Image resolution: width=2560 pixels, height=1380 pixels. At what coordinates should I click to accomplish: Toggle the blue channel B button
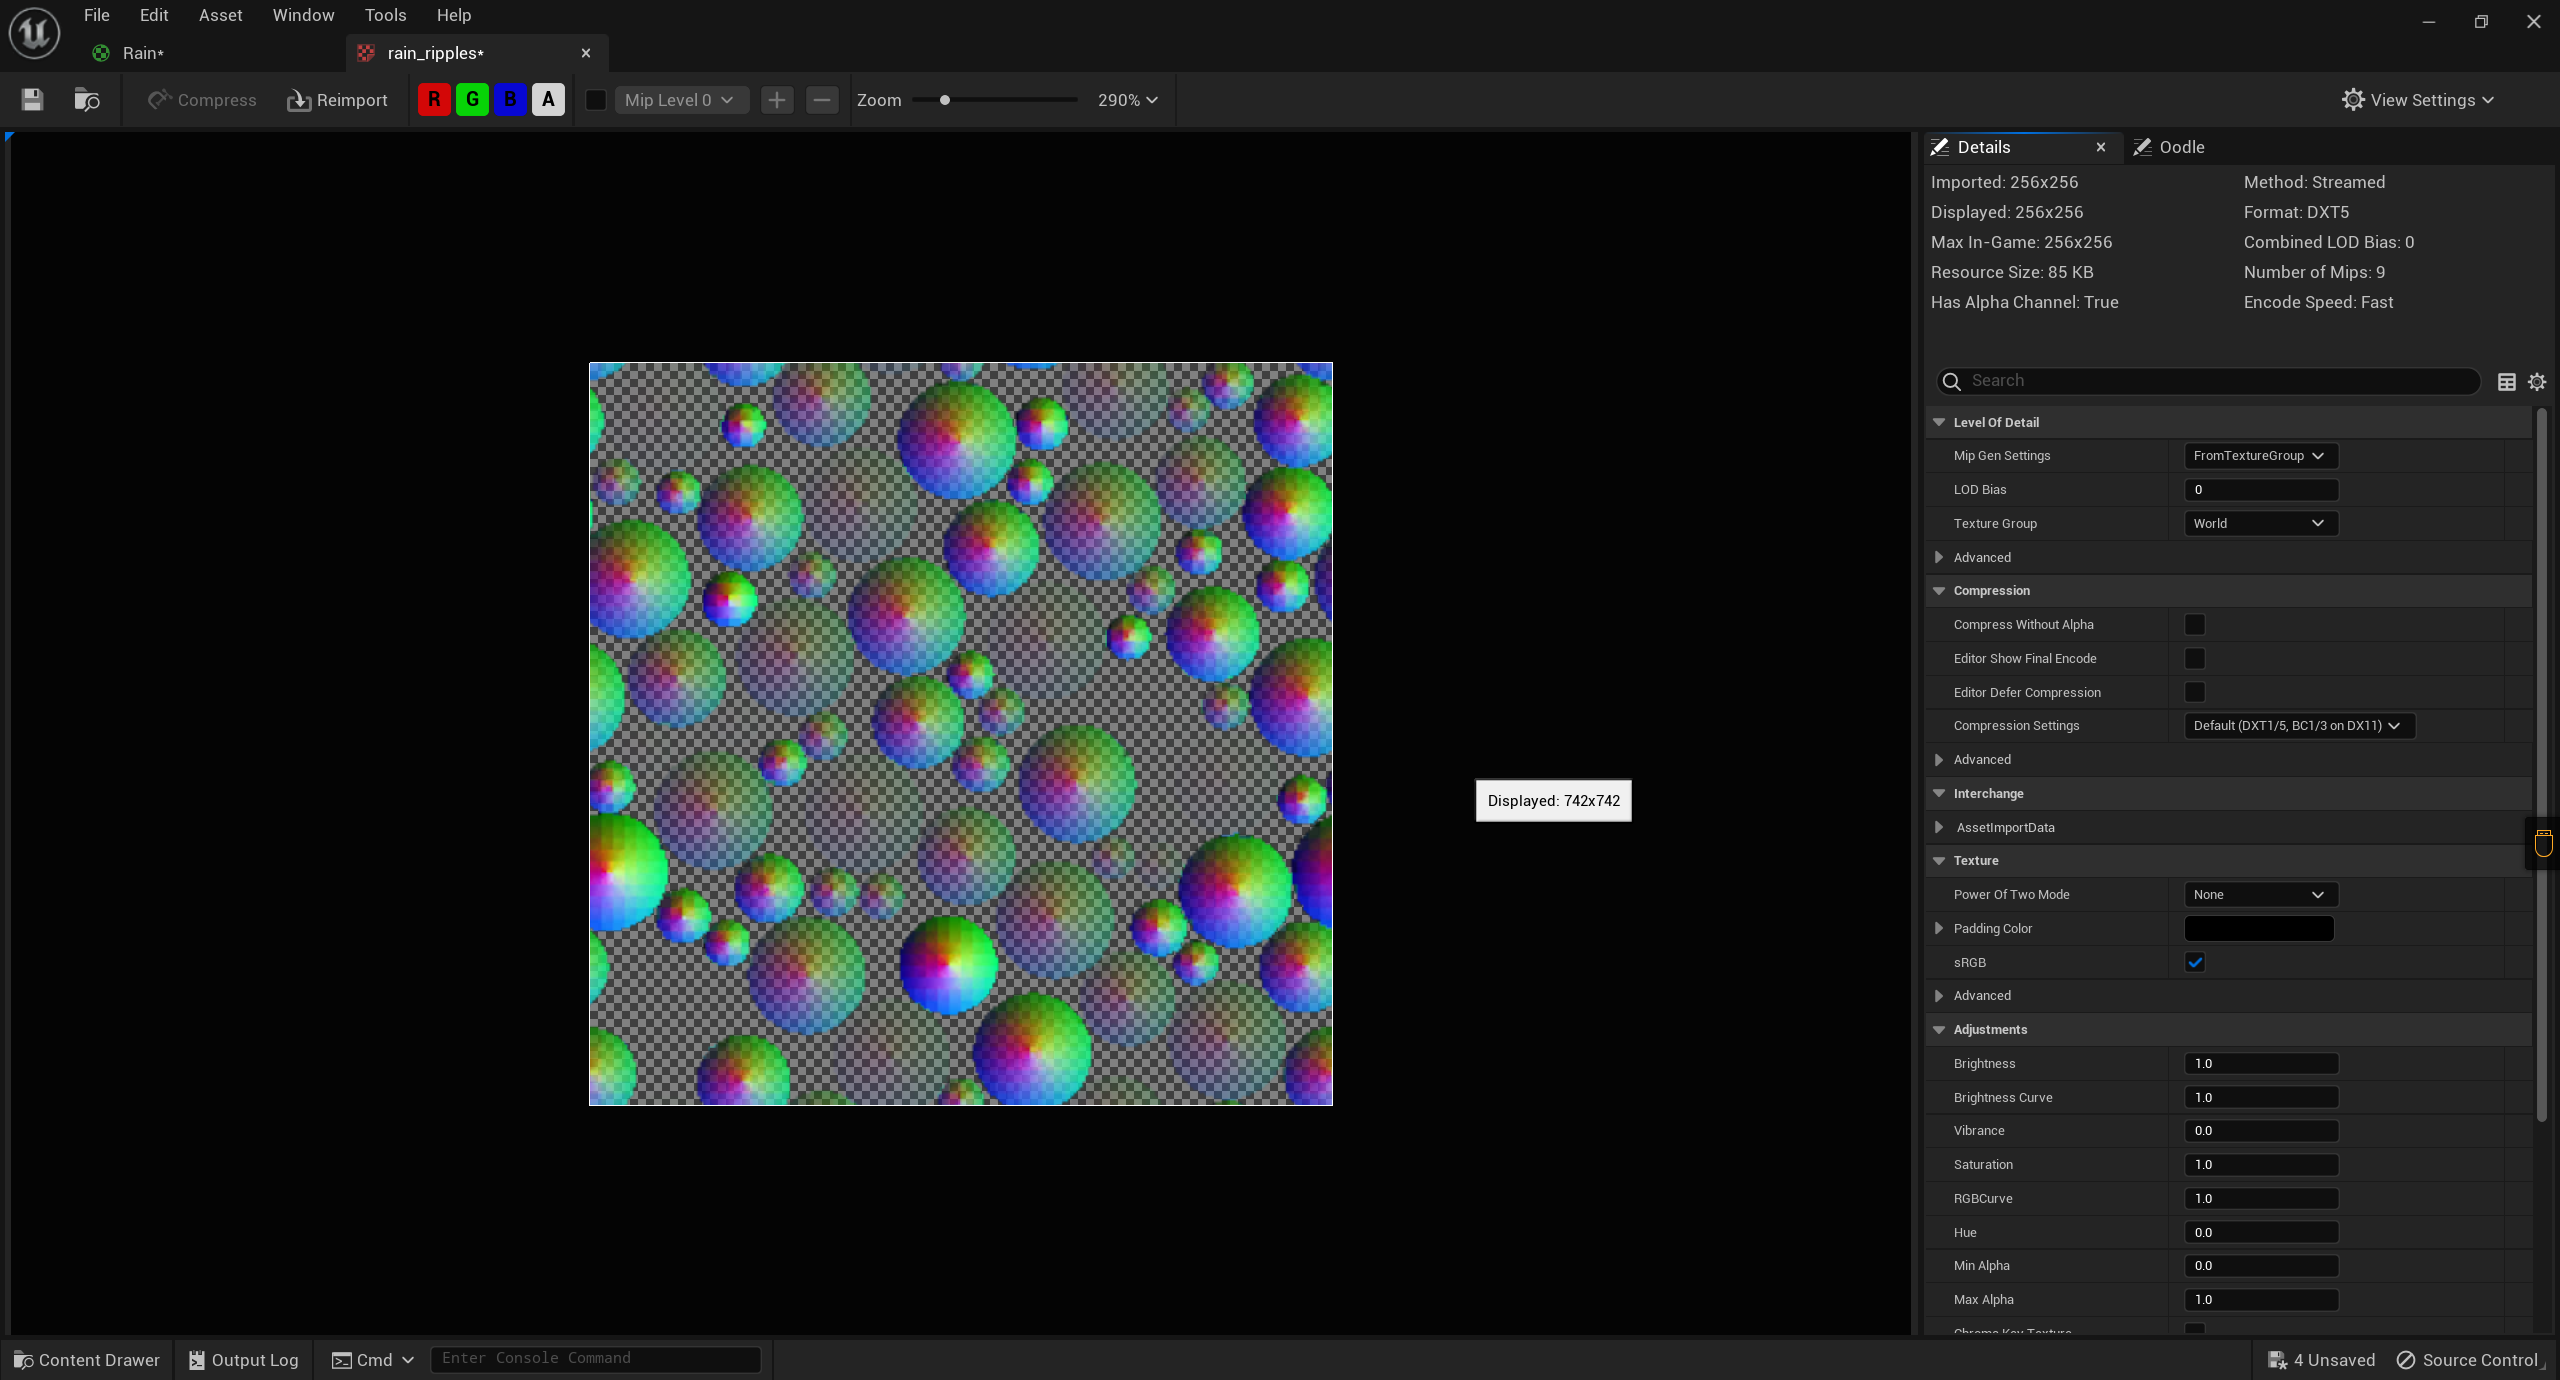click(510, 100)
